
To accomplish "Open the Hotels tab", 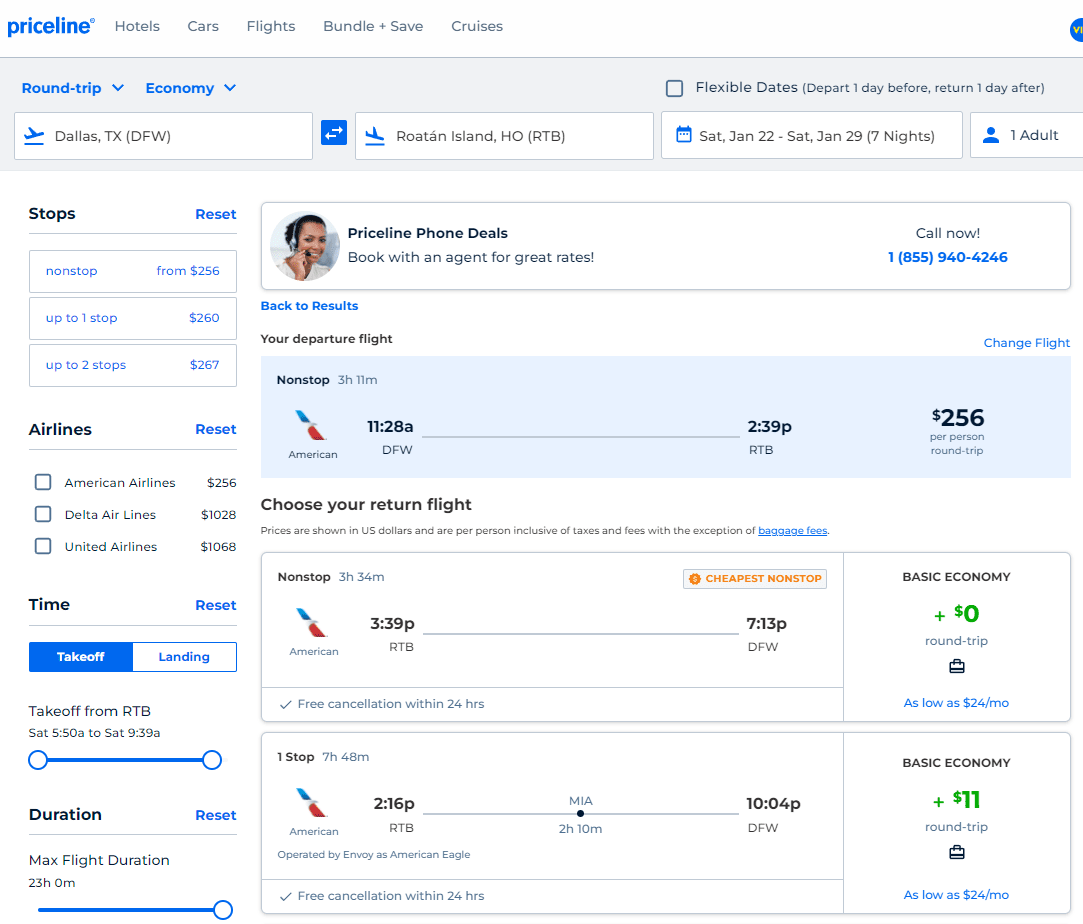I will 137,26.
